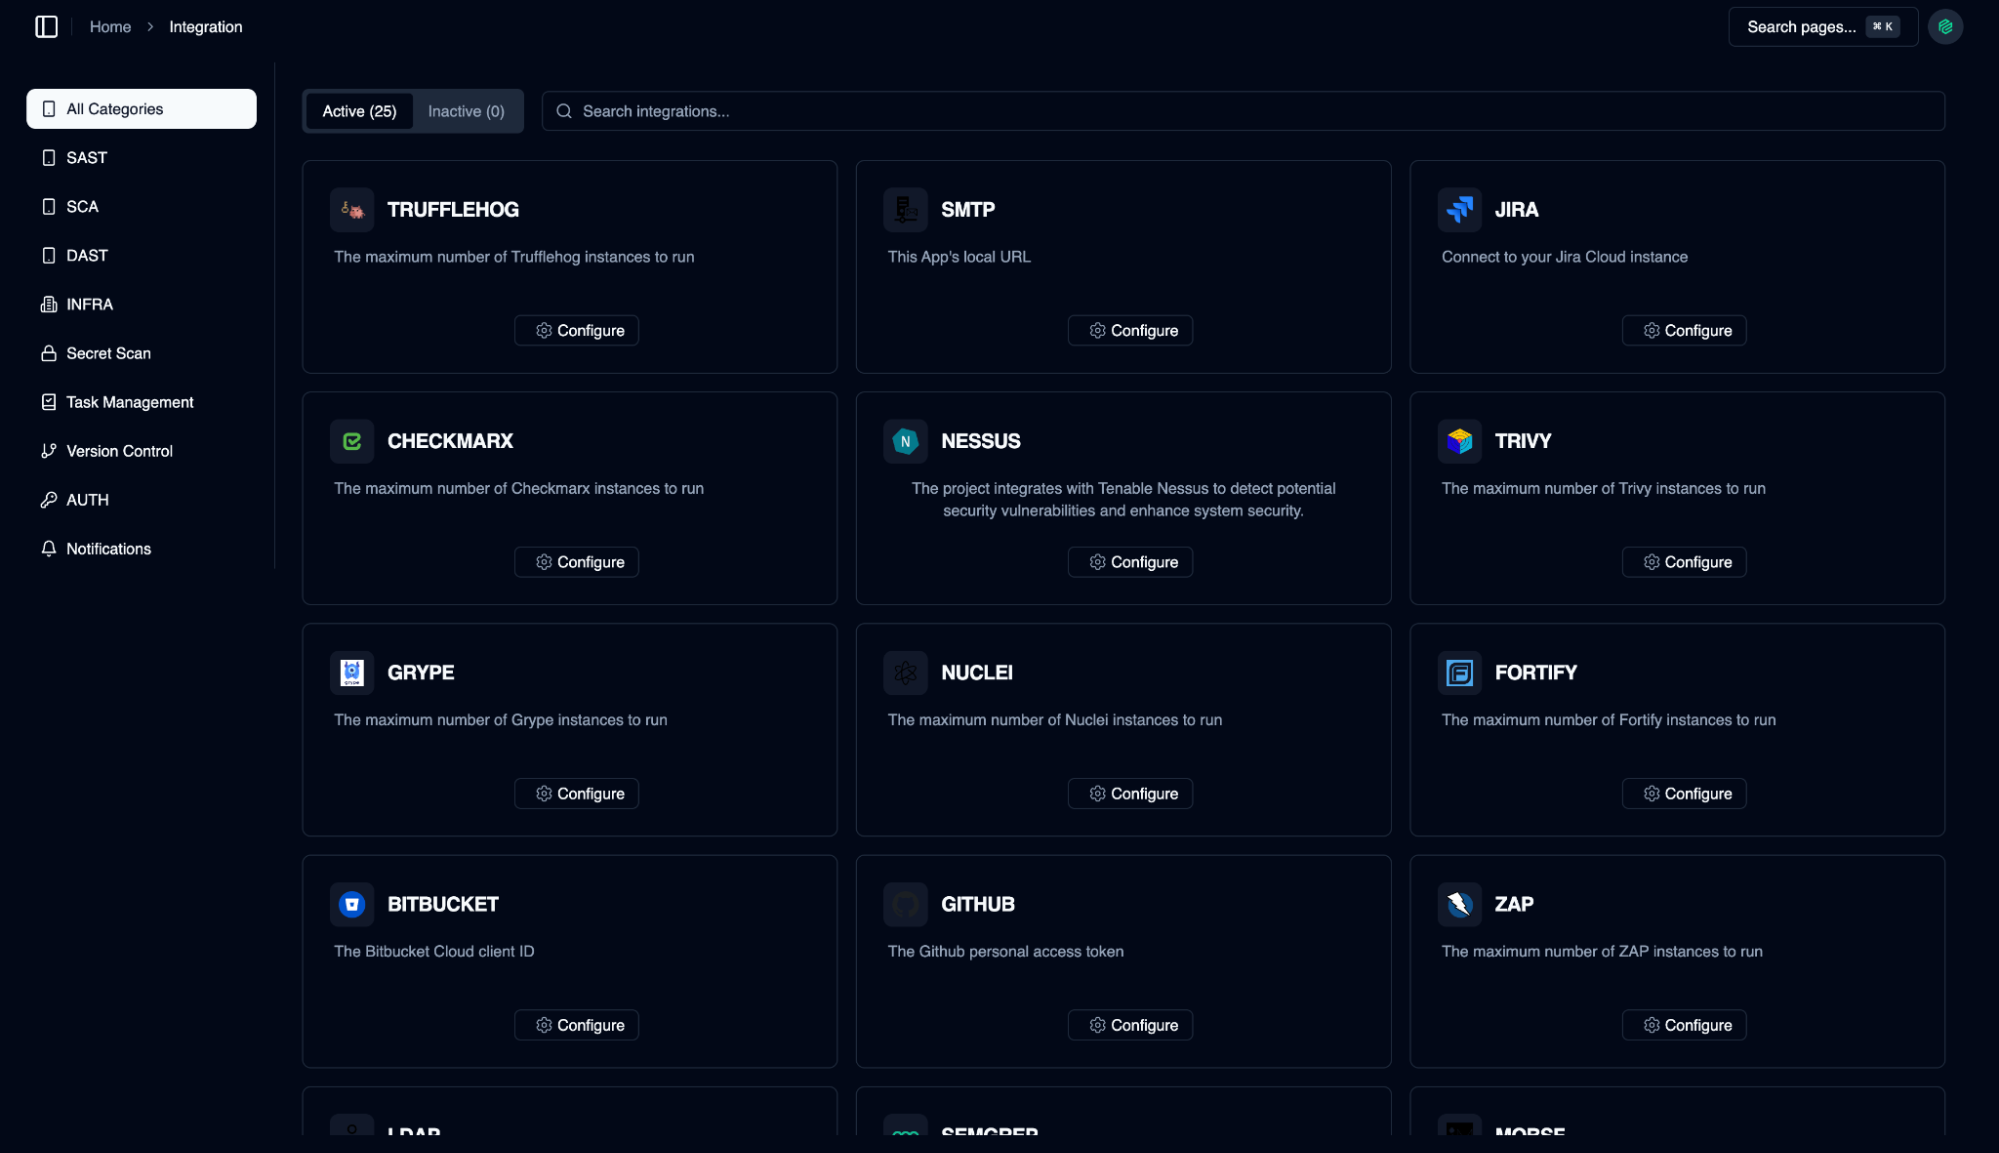Click the Trivy logo icon
Viewport: 1999px width, 1153px height.
point(1459,441)
